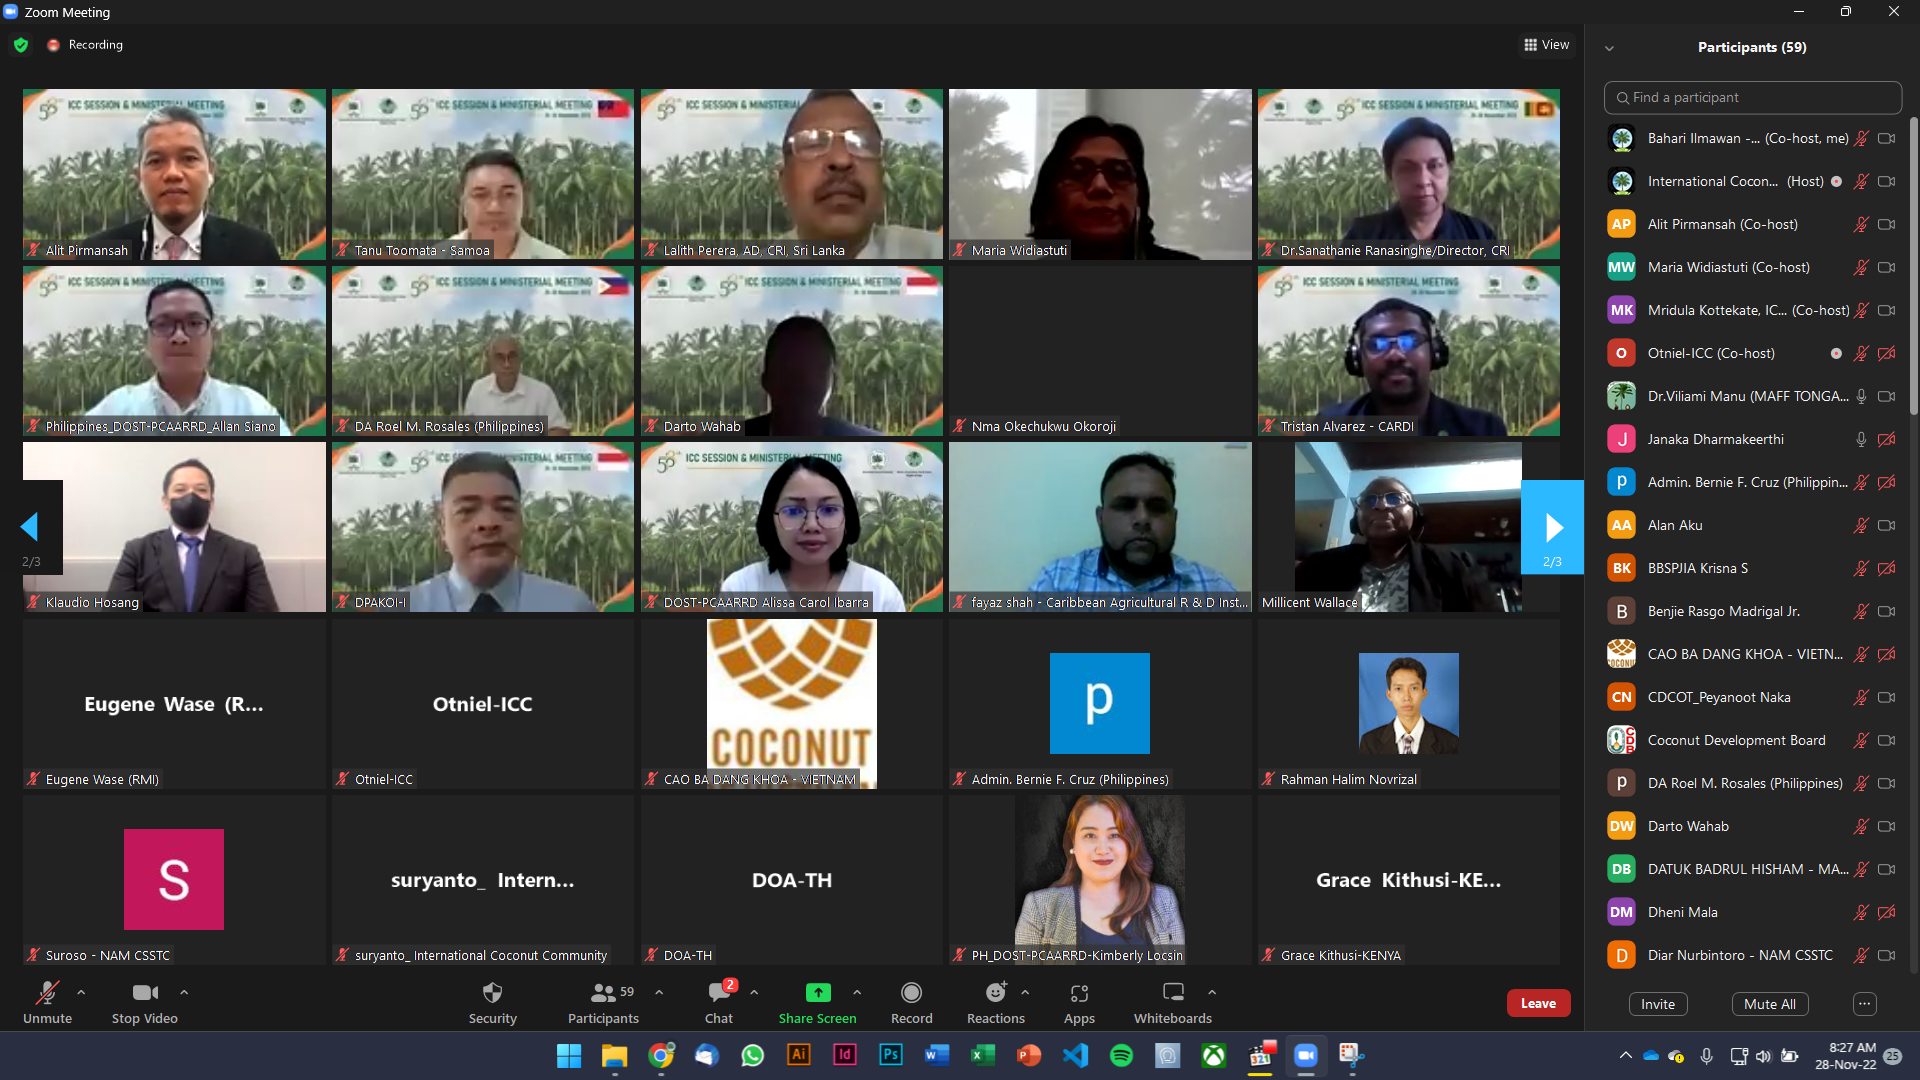The width and height of the screenshot is (1920, 1080).
Task: Open the Apps icon
Action: click(x=1078, y=993)
